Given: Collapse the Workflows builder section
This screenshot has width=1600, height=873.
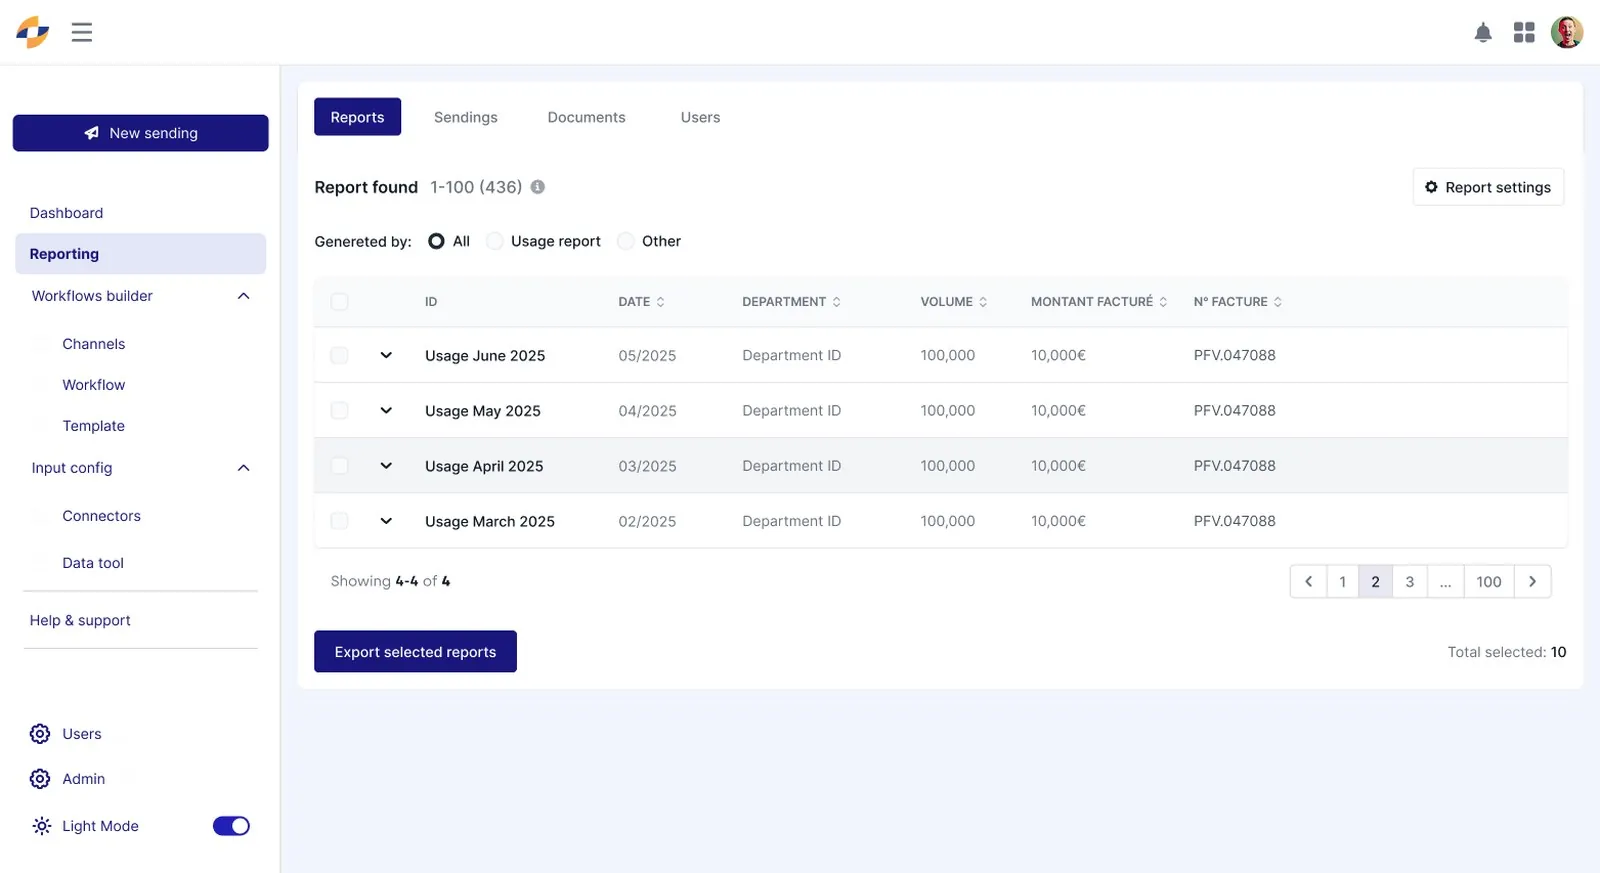Looking at the screenshot, I should pyautogui.click(x=243, y=296).
